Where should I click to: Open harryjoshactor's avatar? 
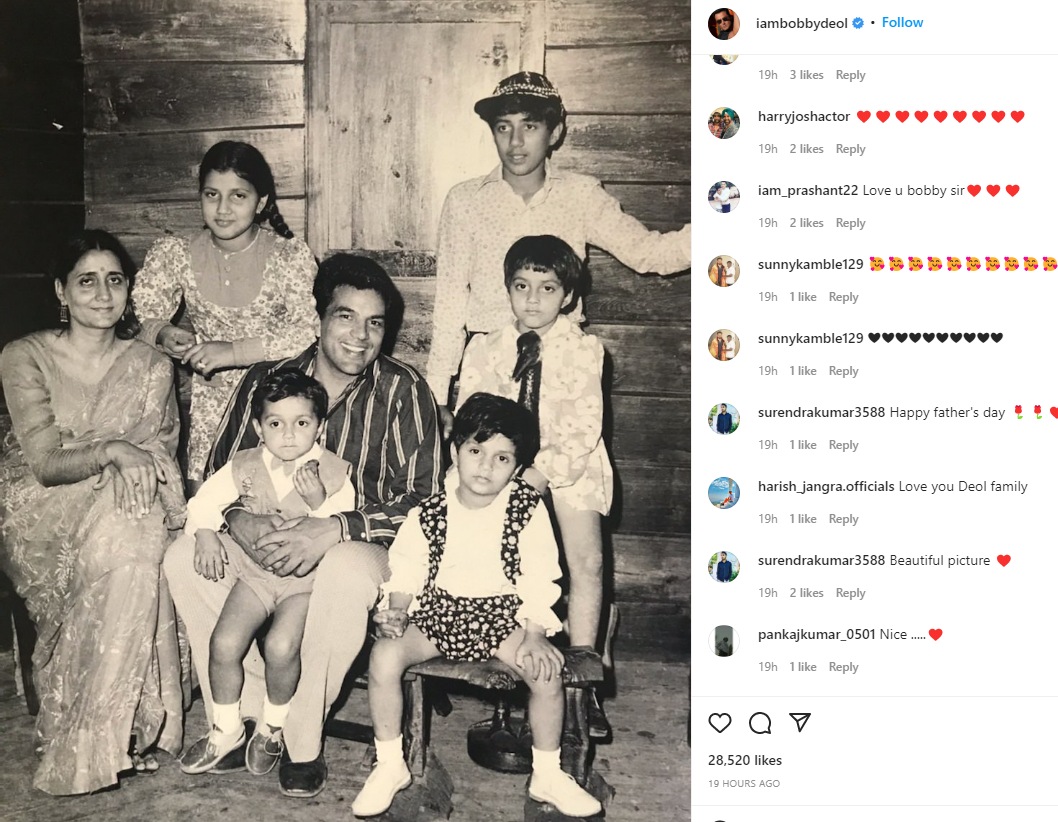click(x=723, y=123)
